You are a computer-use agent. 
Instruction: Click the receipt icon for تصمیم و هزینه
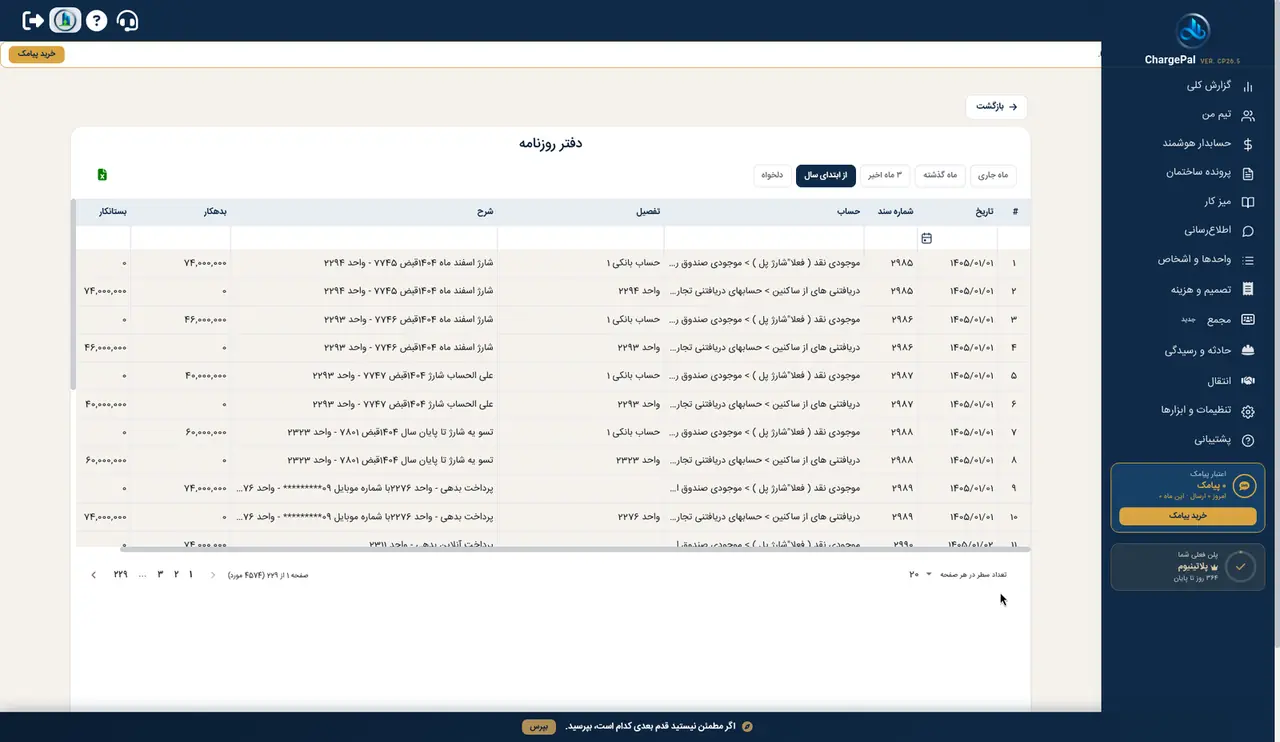(1247, 290)
